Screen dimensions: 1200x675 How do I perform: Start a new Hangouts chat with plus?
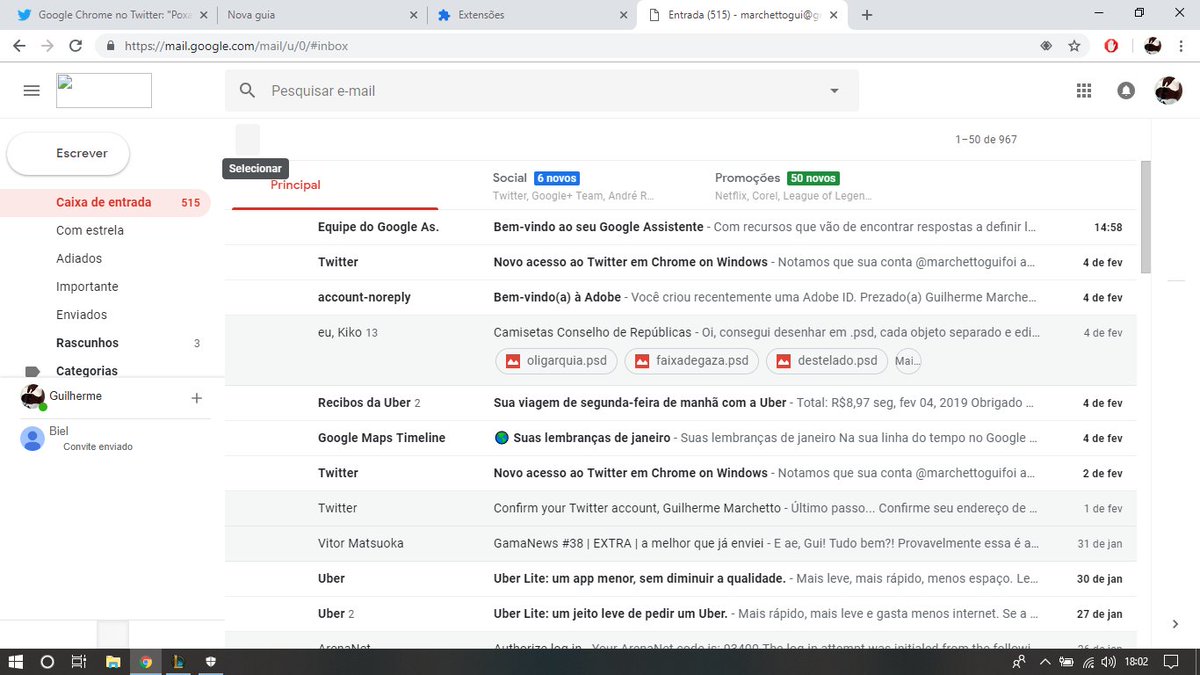(x=196, y=398)
